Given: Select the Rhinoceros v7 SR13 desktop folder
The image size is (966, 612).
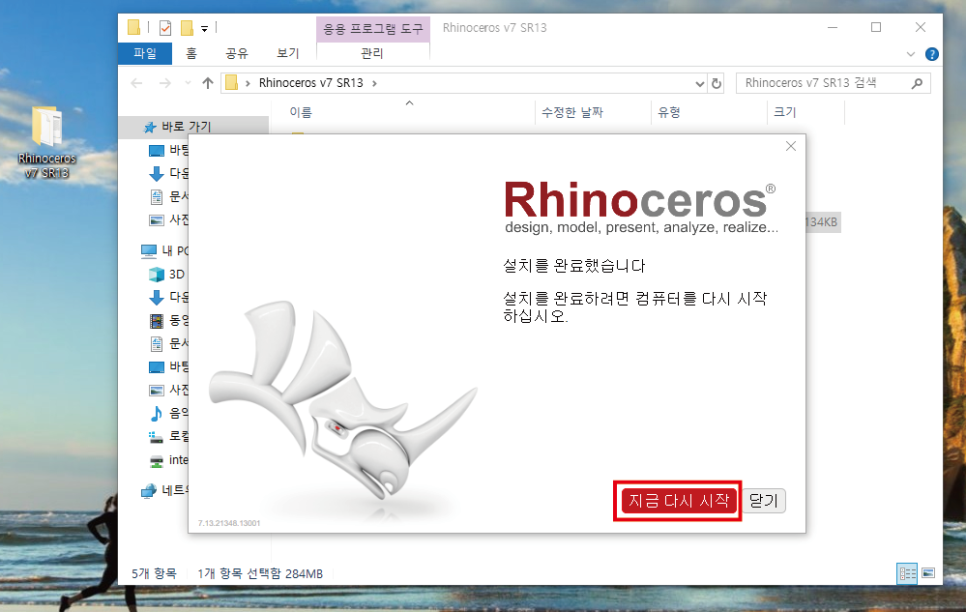Looking at the screenshot, I should click(47, 142).
